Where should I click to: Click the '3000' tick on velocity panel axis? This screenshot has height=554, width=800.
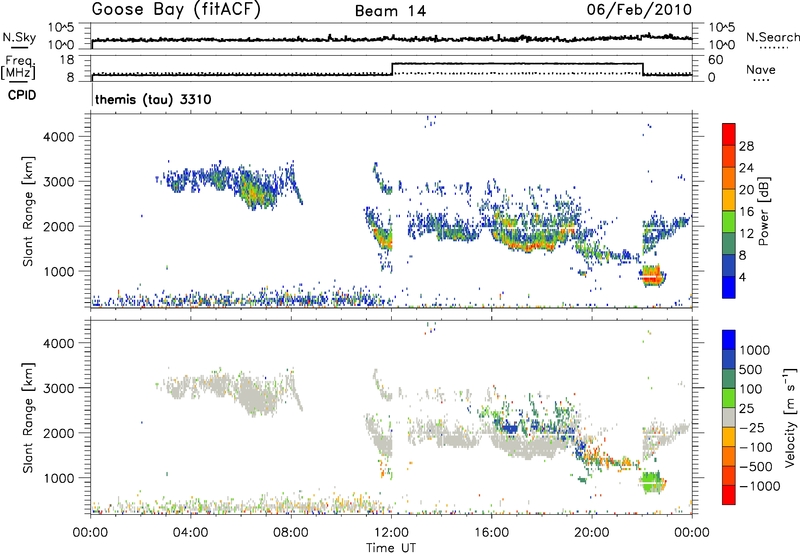click(59, 388)
